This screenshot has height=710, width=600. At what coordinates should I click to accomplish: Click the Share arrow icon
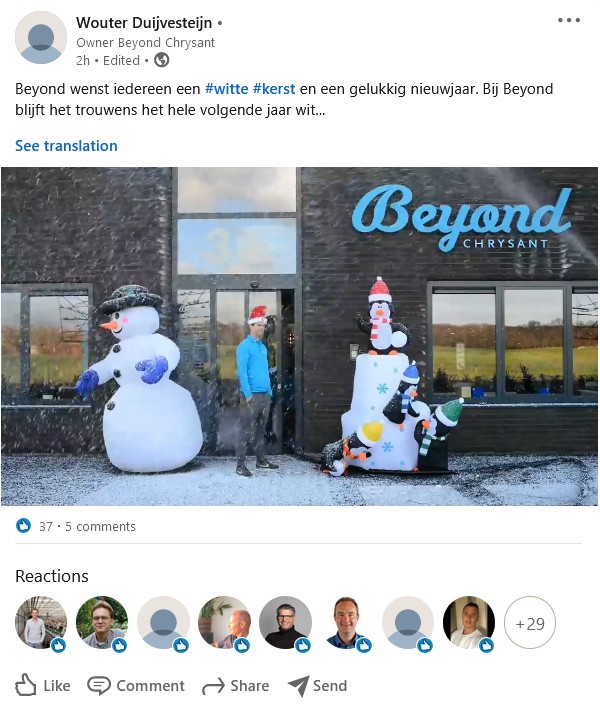[x=213, y=686]
